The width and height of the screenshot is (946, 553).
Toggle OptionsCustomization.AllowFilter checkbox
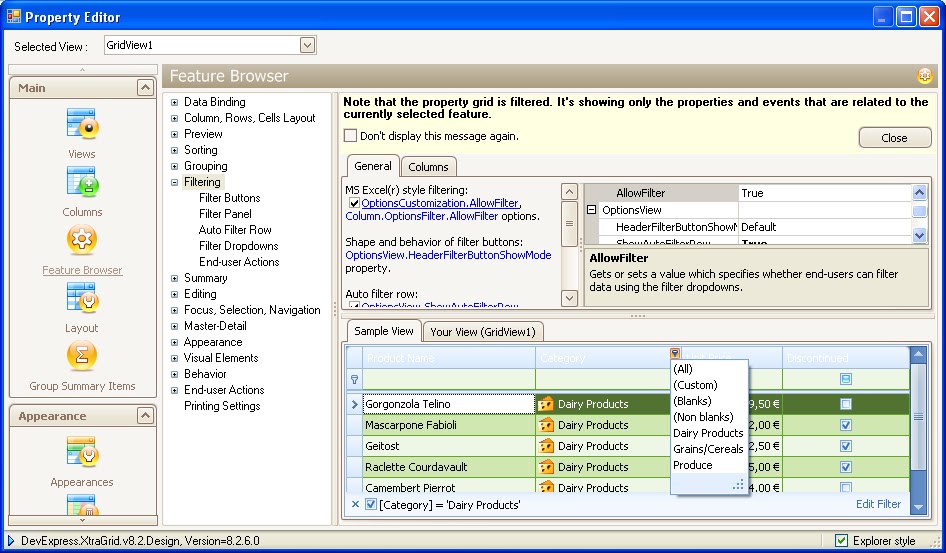tap(354, 203)
